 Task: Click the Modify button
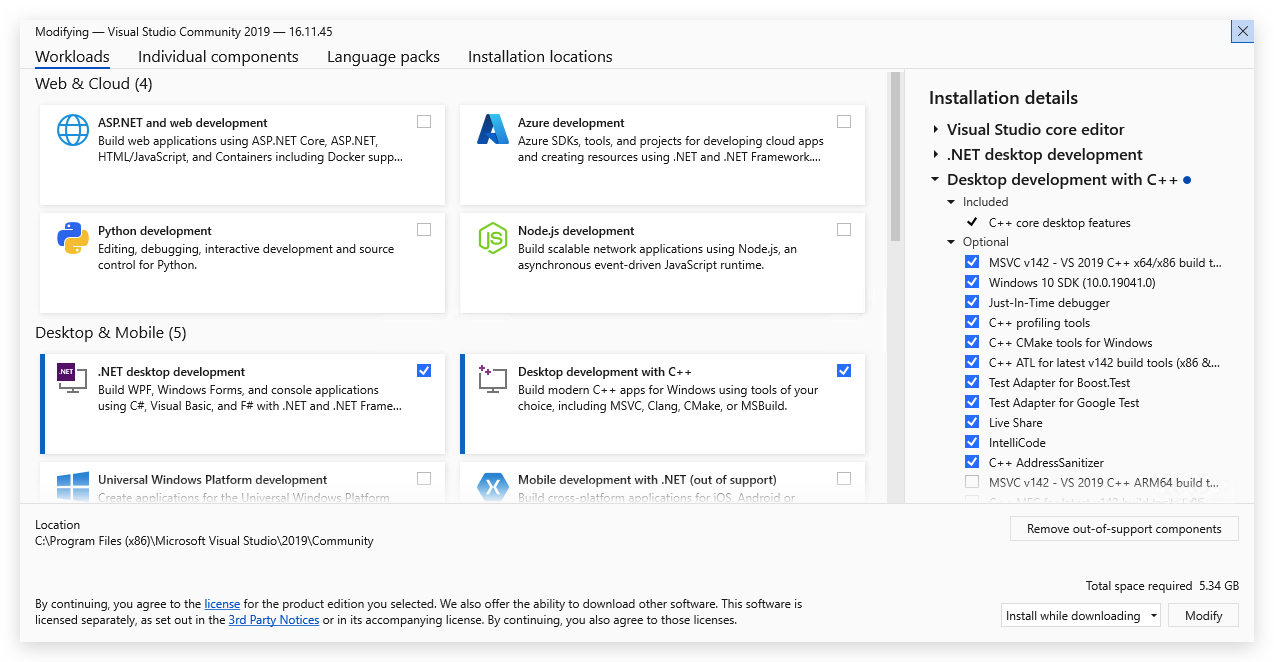point(1204,616)
